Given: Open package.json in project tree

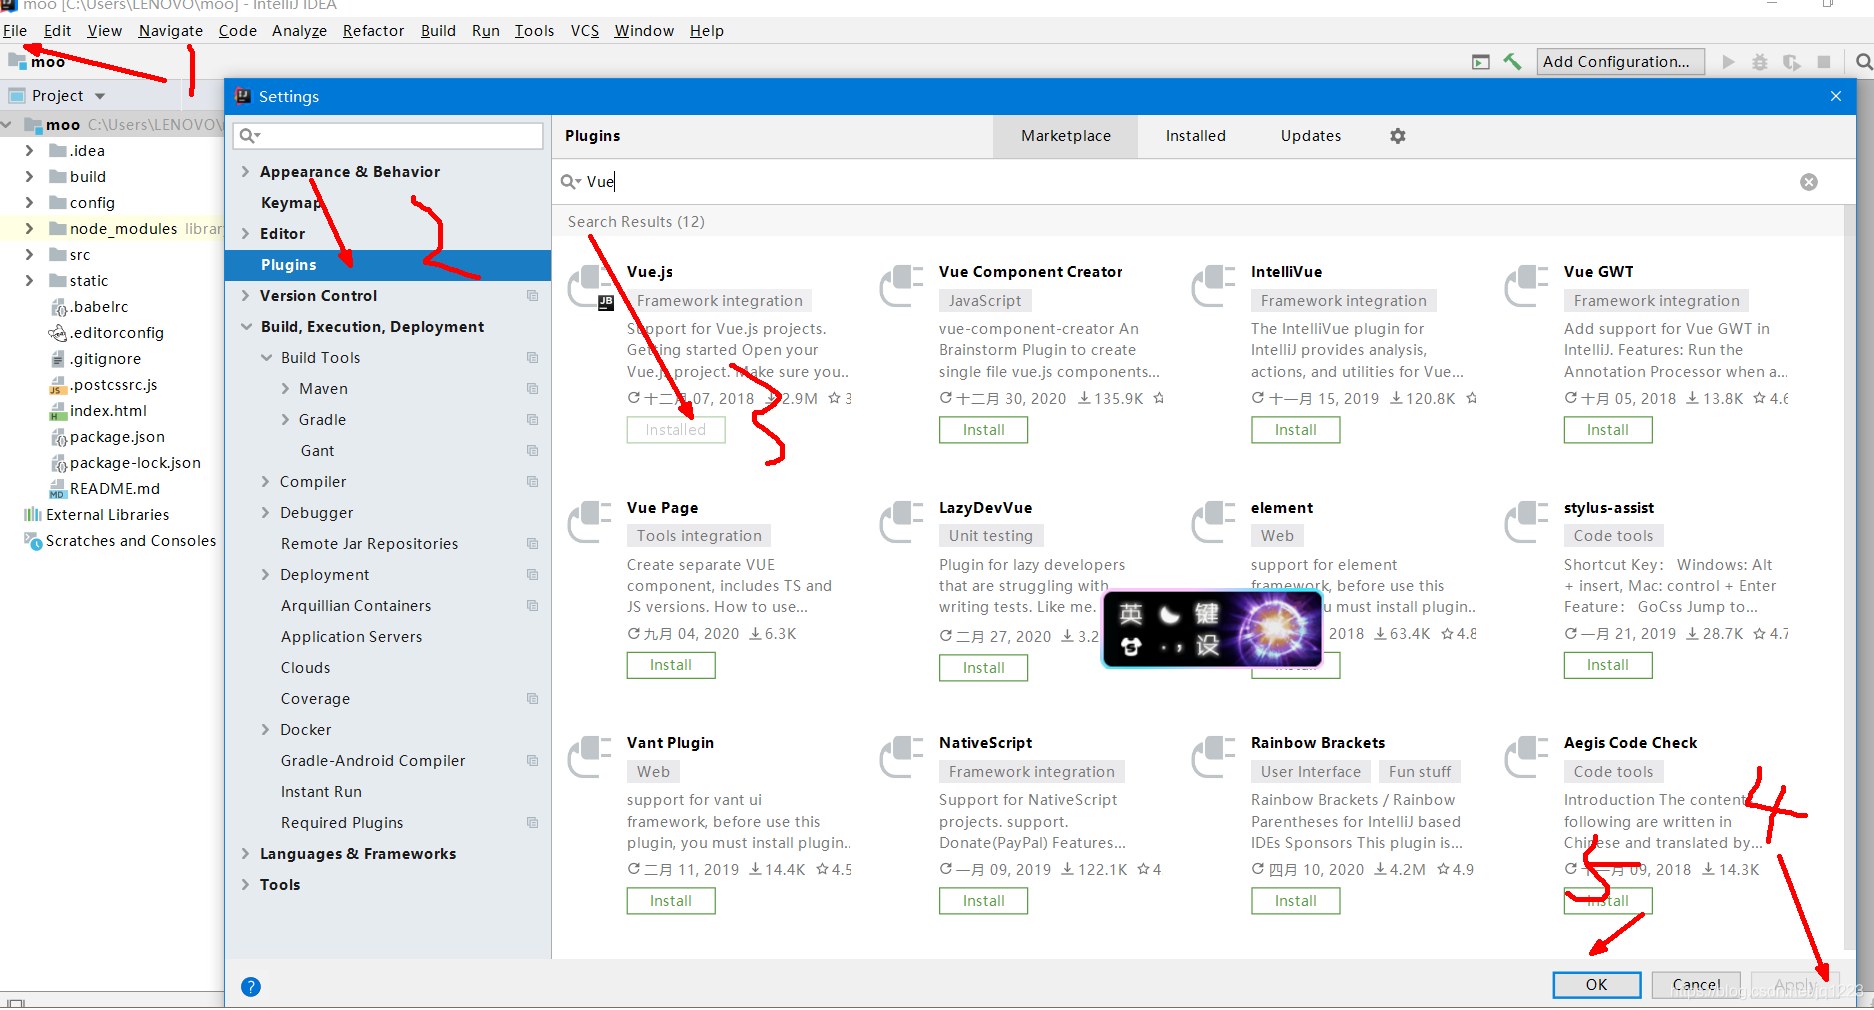Looking at the screenshot, I should point(117,437).
